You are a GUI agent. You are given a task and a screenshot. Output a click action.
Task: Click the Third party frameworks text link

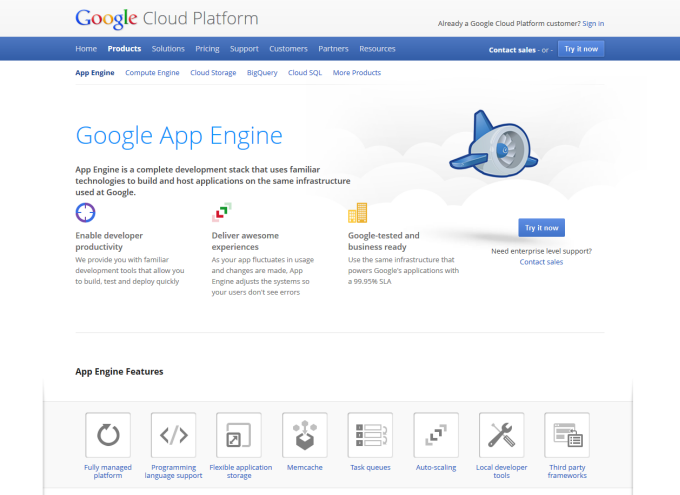[x=567, y=471]
